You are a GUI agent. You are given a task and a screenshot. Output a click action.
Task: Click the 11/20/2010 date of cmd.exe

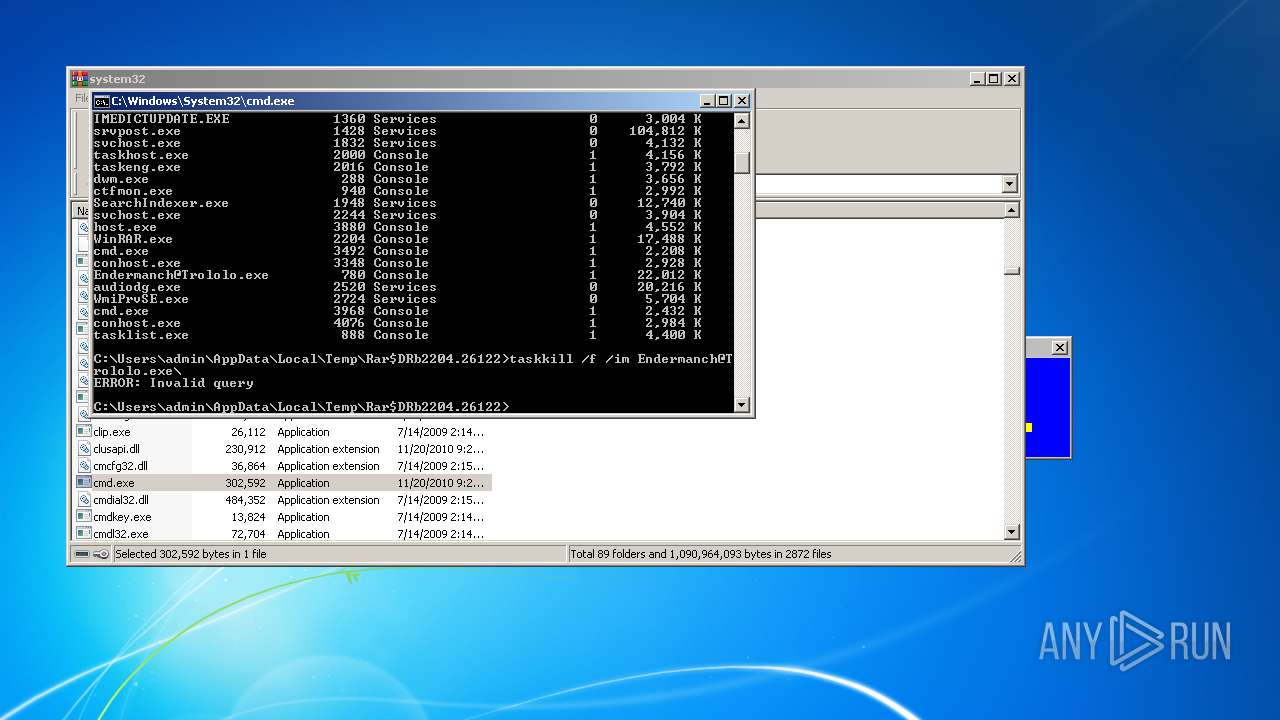[440, 483]
